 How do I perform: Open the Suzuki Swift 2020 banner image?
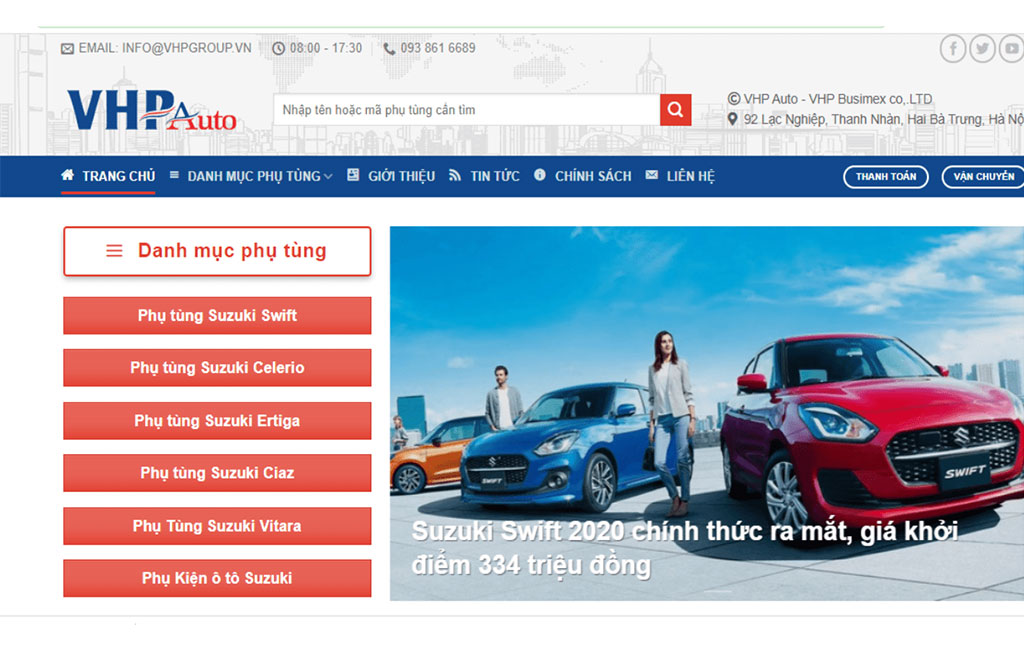pyautogui.click(x=707, y=414)
